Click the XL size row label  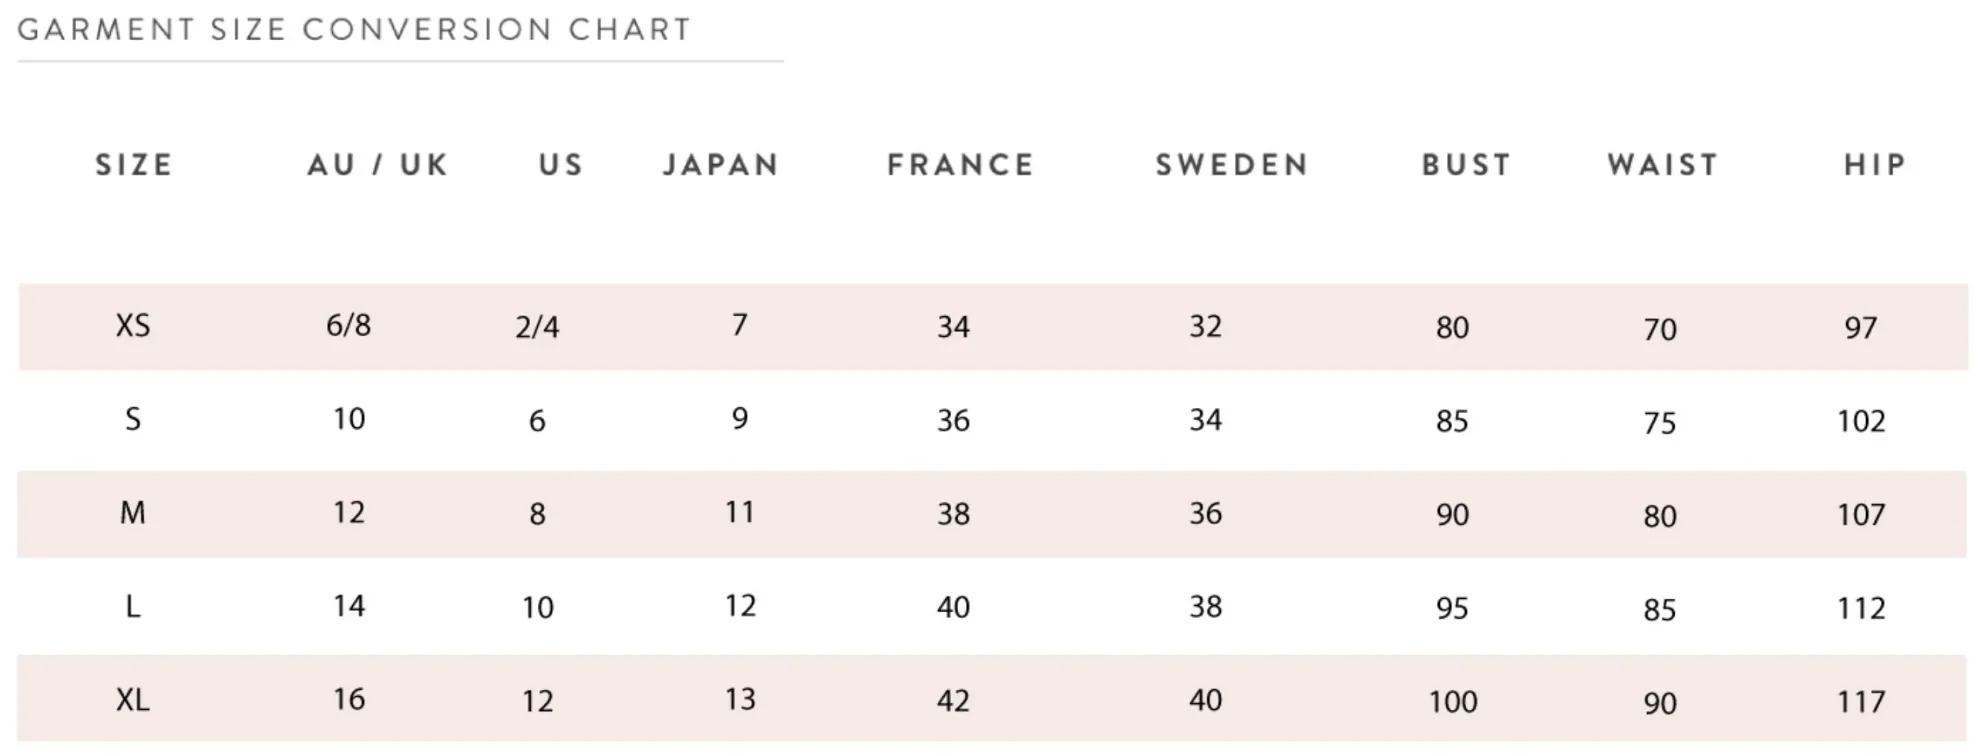[133, 700]
